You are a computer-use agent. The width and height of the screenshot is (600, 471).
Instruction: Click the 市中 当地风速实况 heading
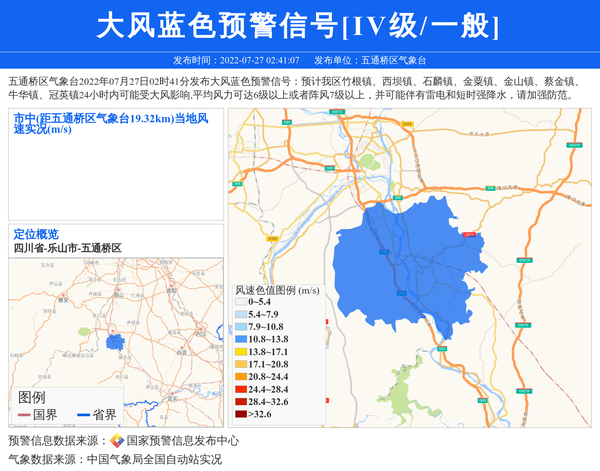click(110, 123)
